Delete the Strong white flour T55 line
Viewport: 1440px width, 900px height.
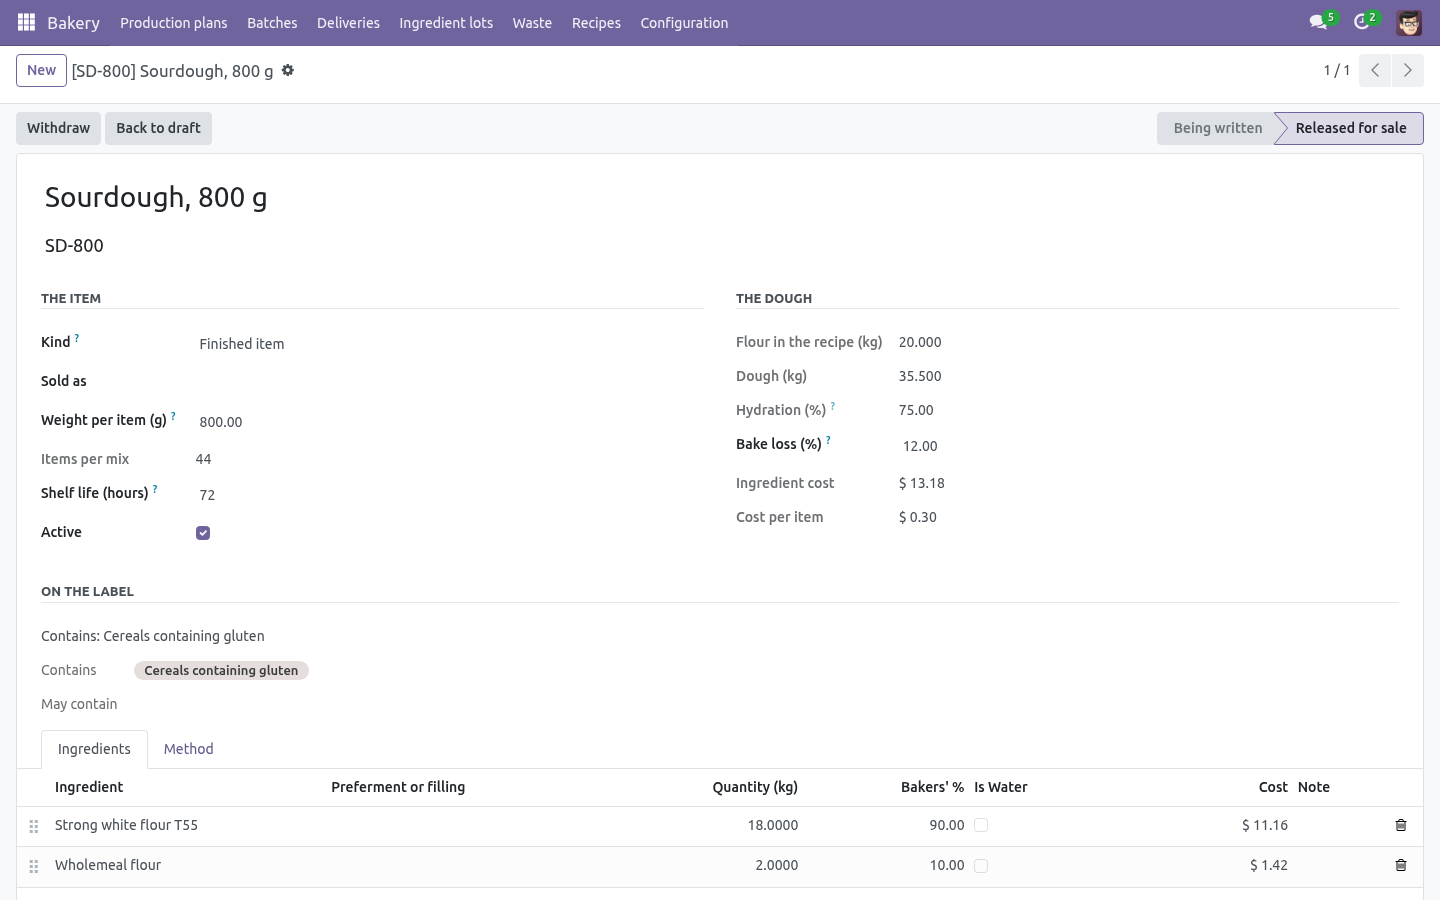pos(1401,825)
